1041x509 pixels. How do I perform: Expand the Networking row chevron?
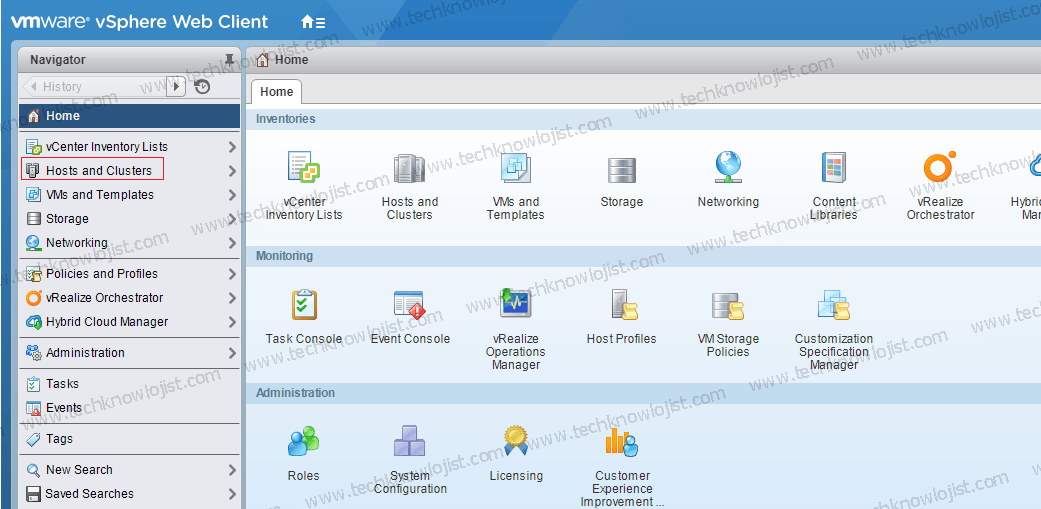pos(232,243)
